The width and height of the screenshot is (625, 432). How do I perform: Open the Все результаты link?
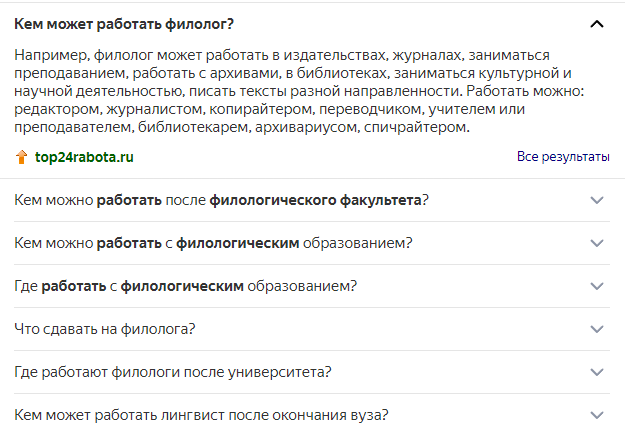click(x=563, y=157)
